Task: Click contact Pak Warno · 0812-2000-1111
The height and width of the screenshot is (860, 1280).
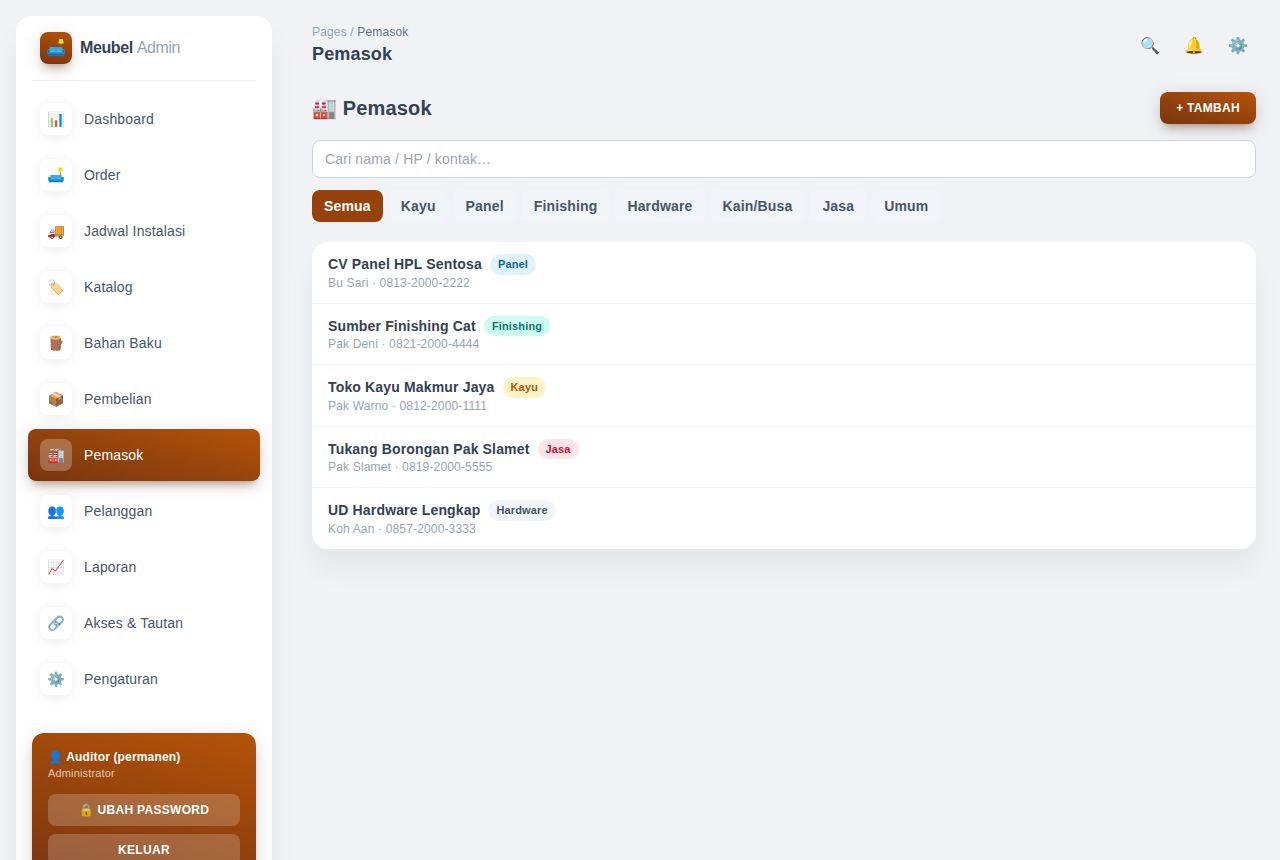Action: click(408, 406)
